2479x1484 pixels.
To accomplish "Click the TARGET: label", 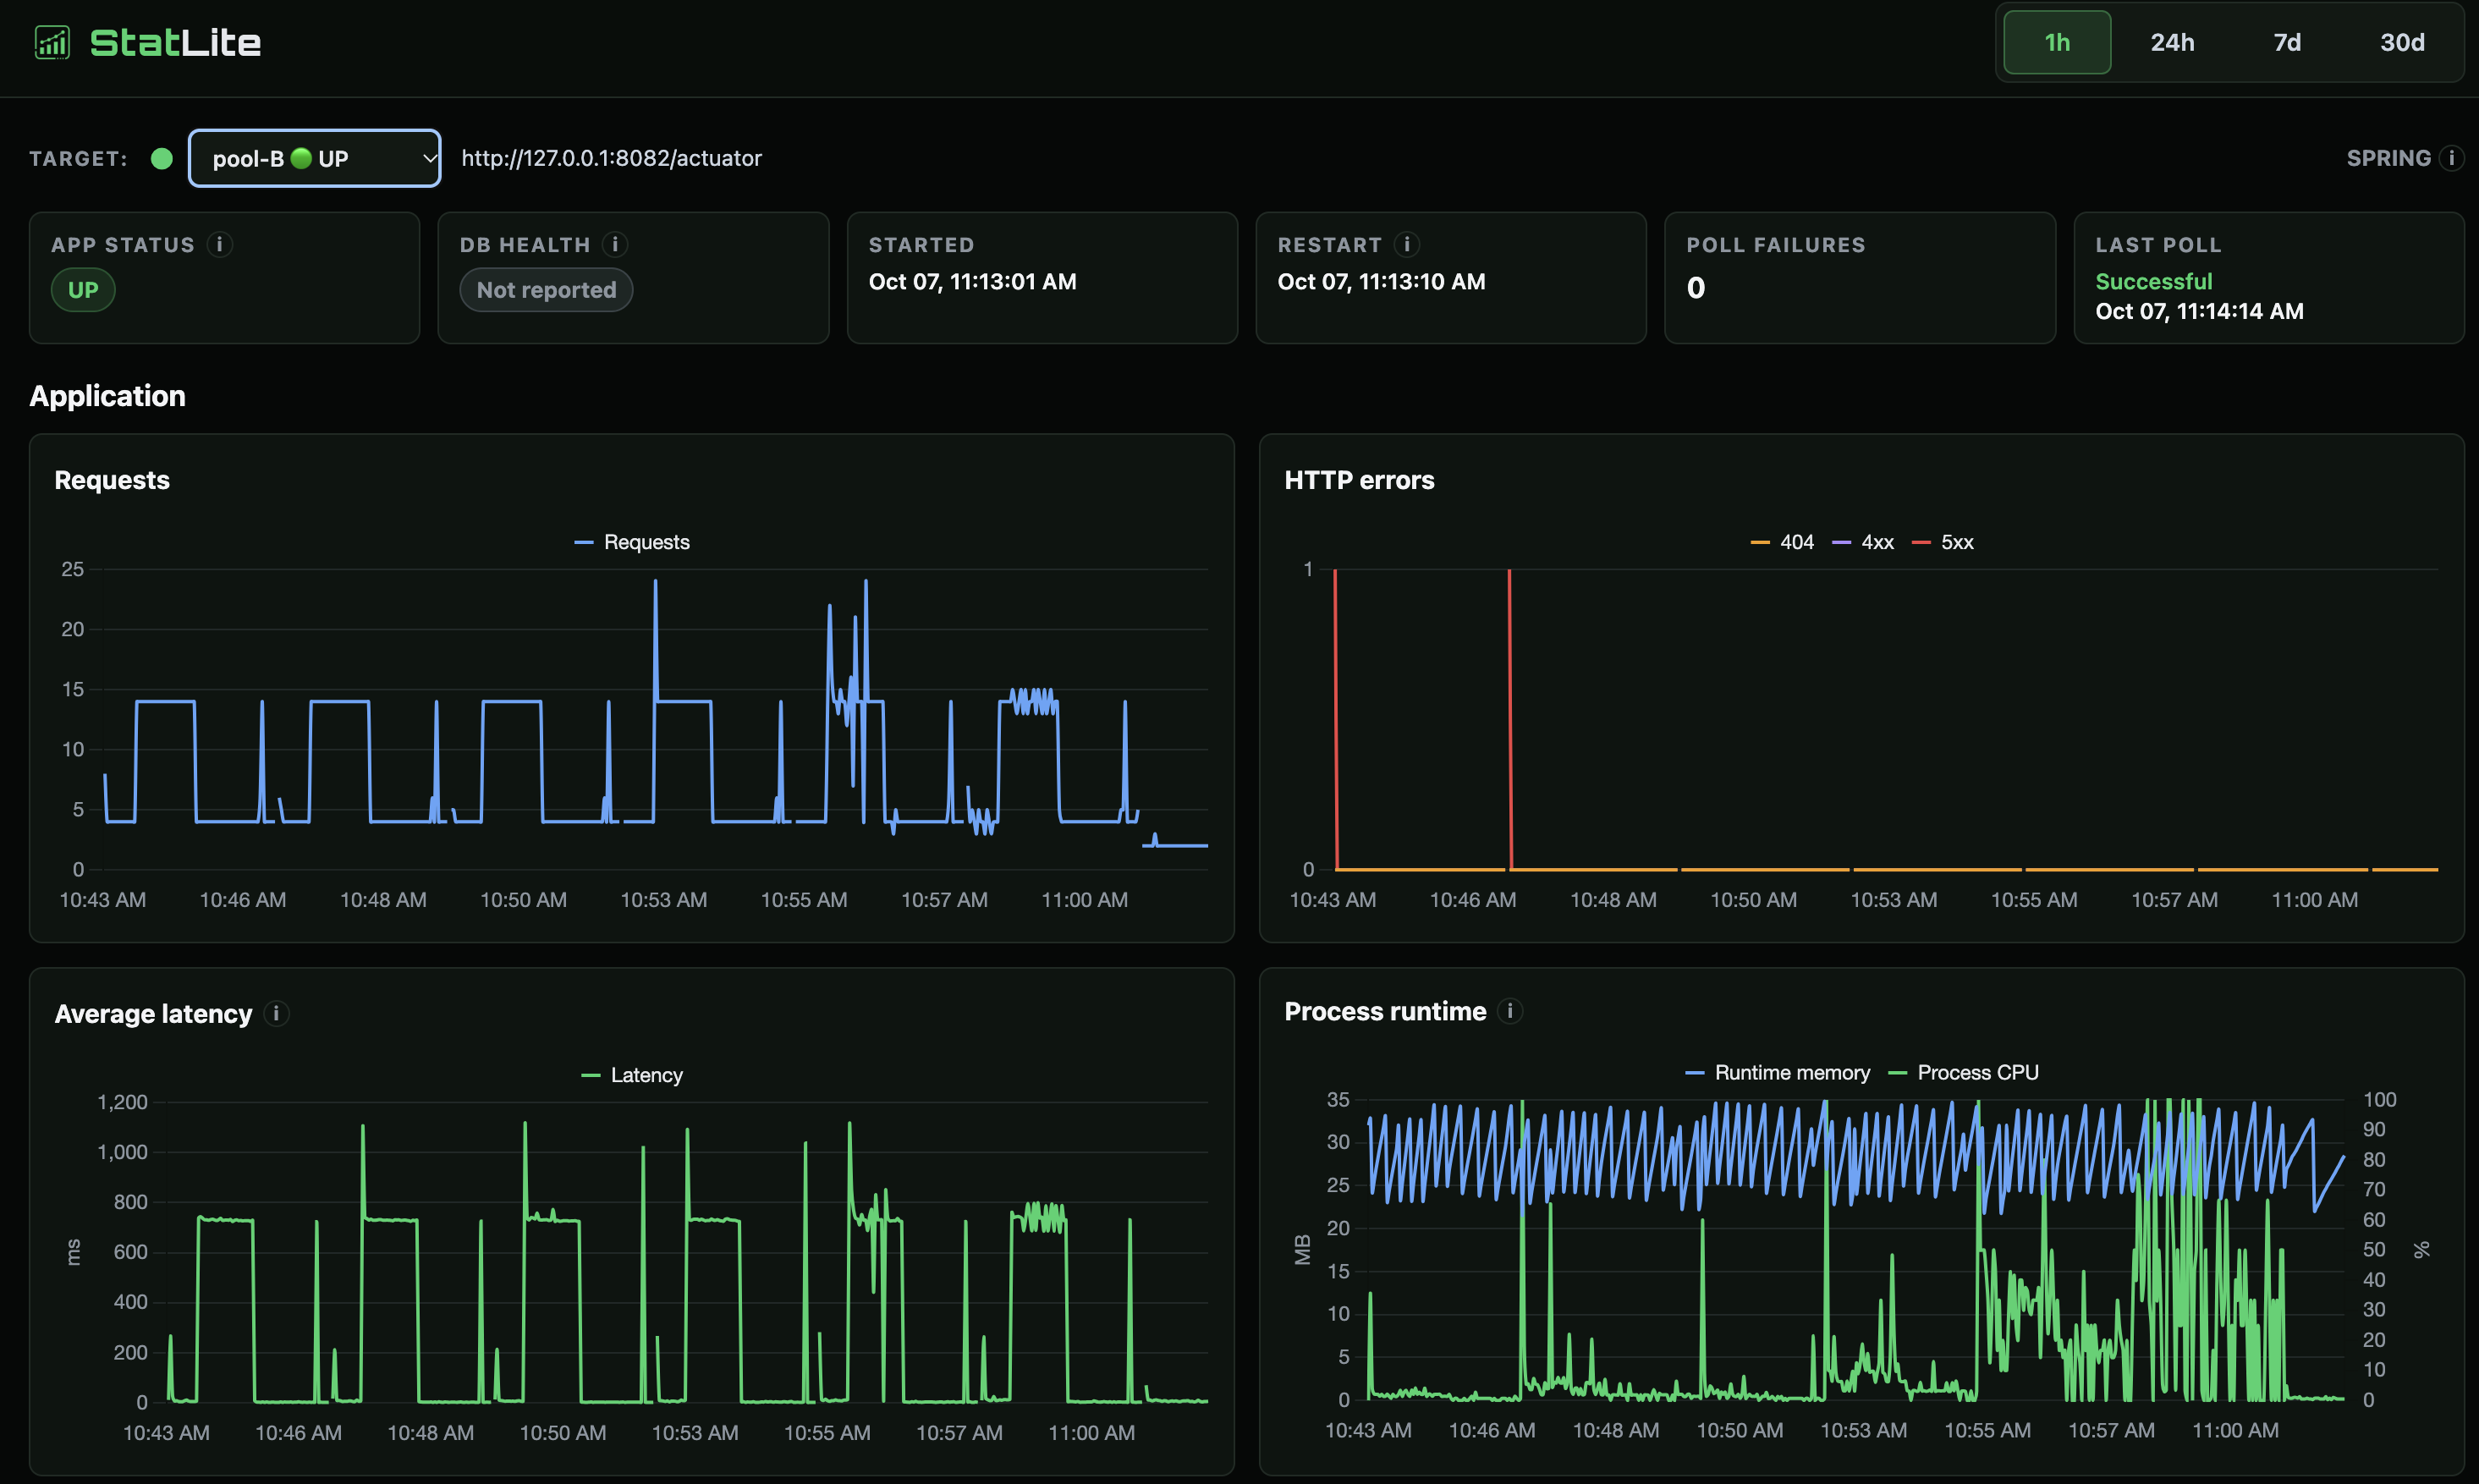I will point(78,159).
